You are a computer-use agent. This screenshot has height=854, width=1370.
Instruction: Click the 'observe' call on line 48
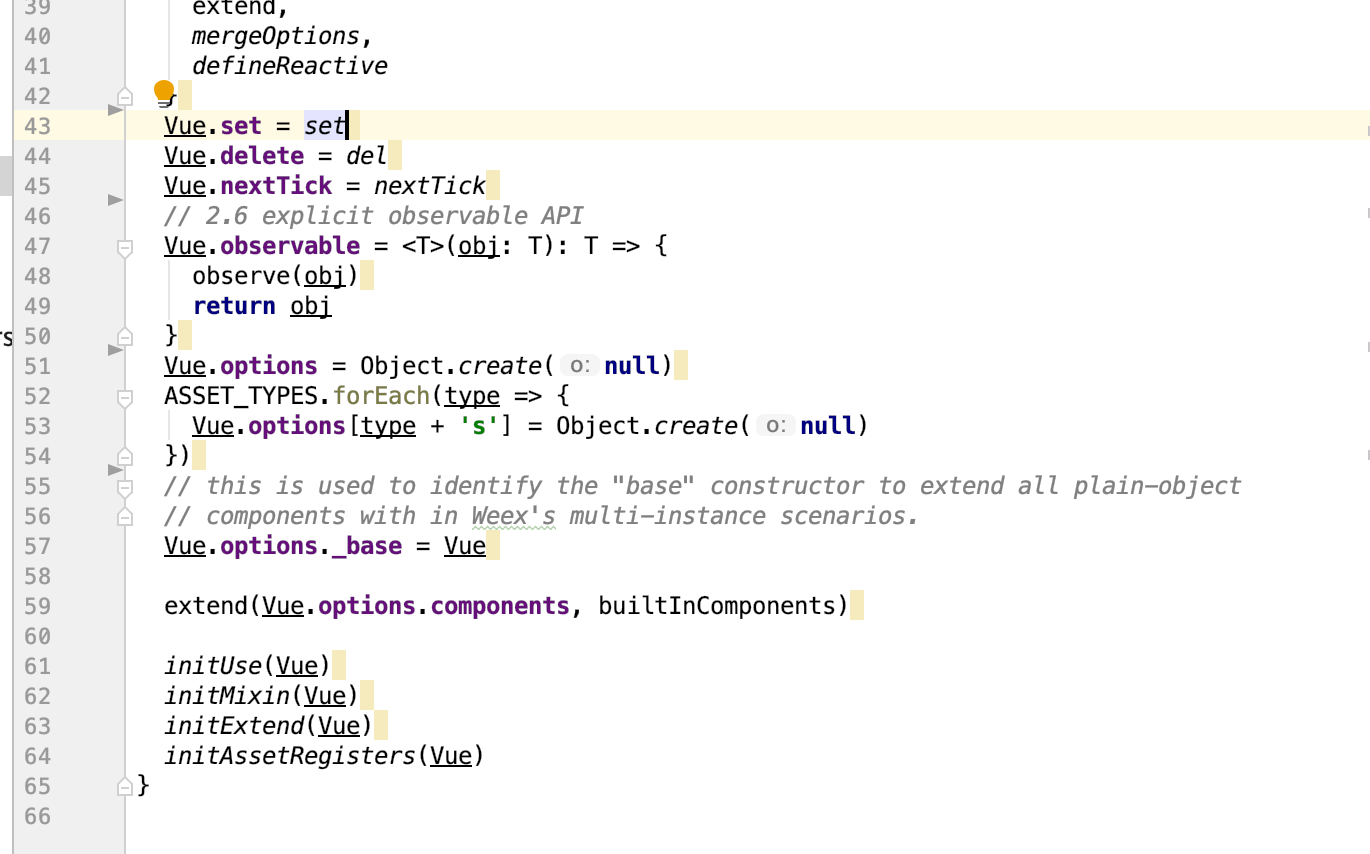pyautogui.click(x=241, y=276)
